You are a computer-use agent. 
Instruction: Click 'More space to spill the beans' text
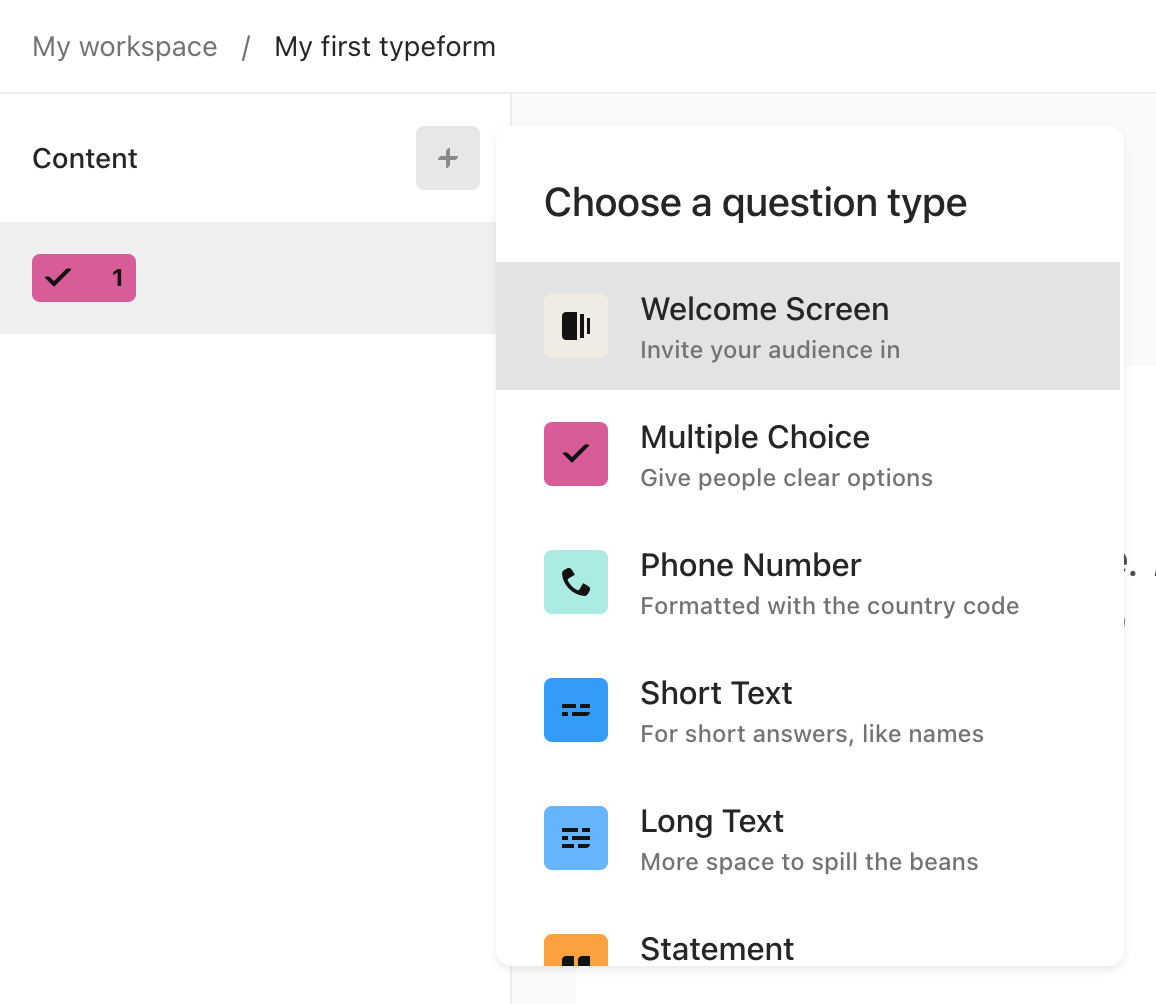point(809,862)
